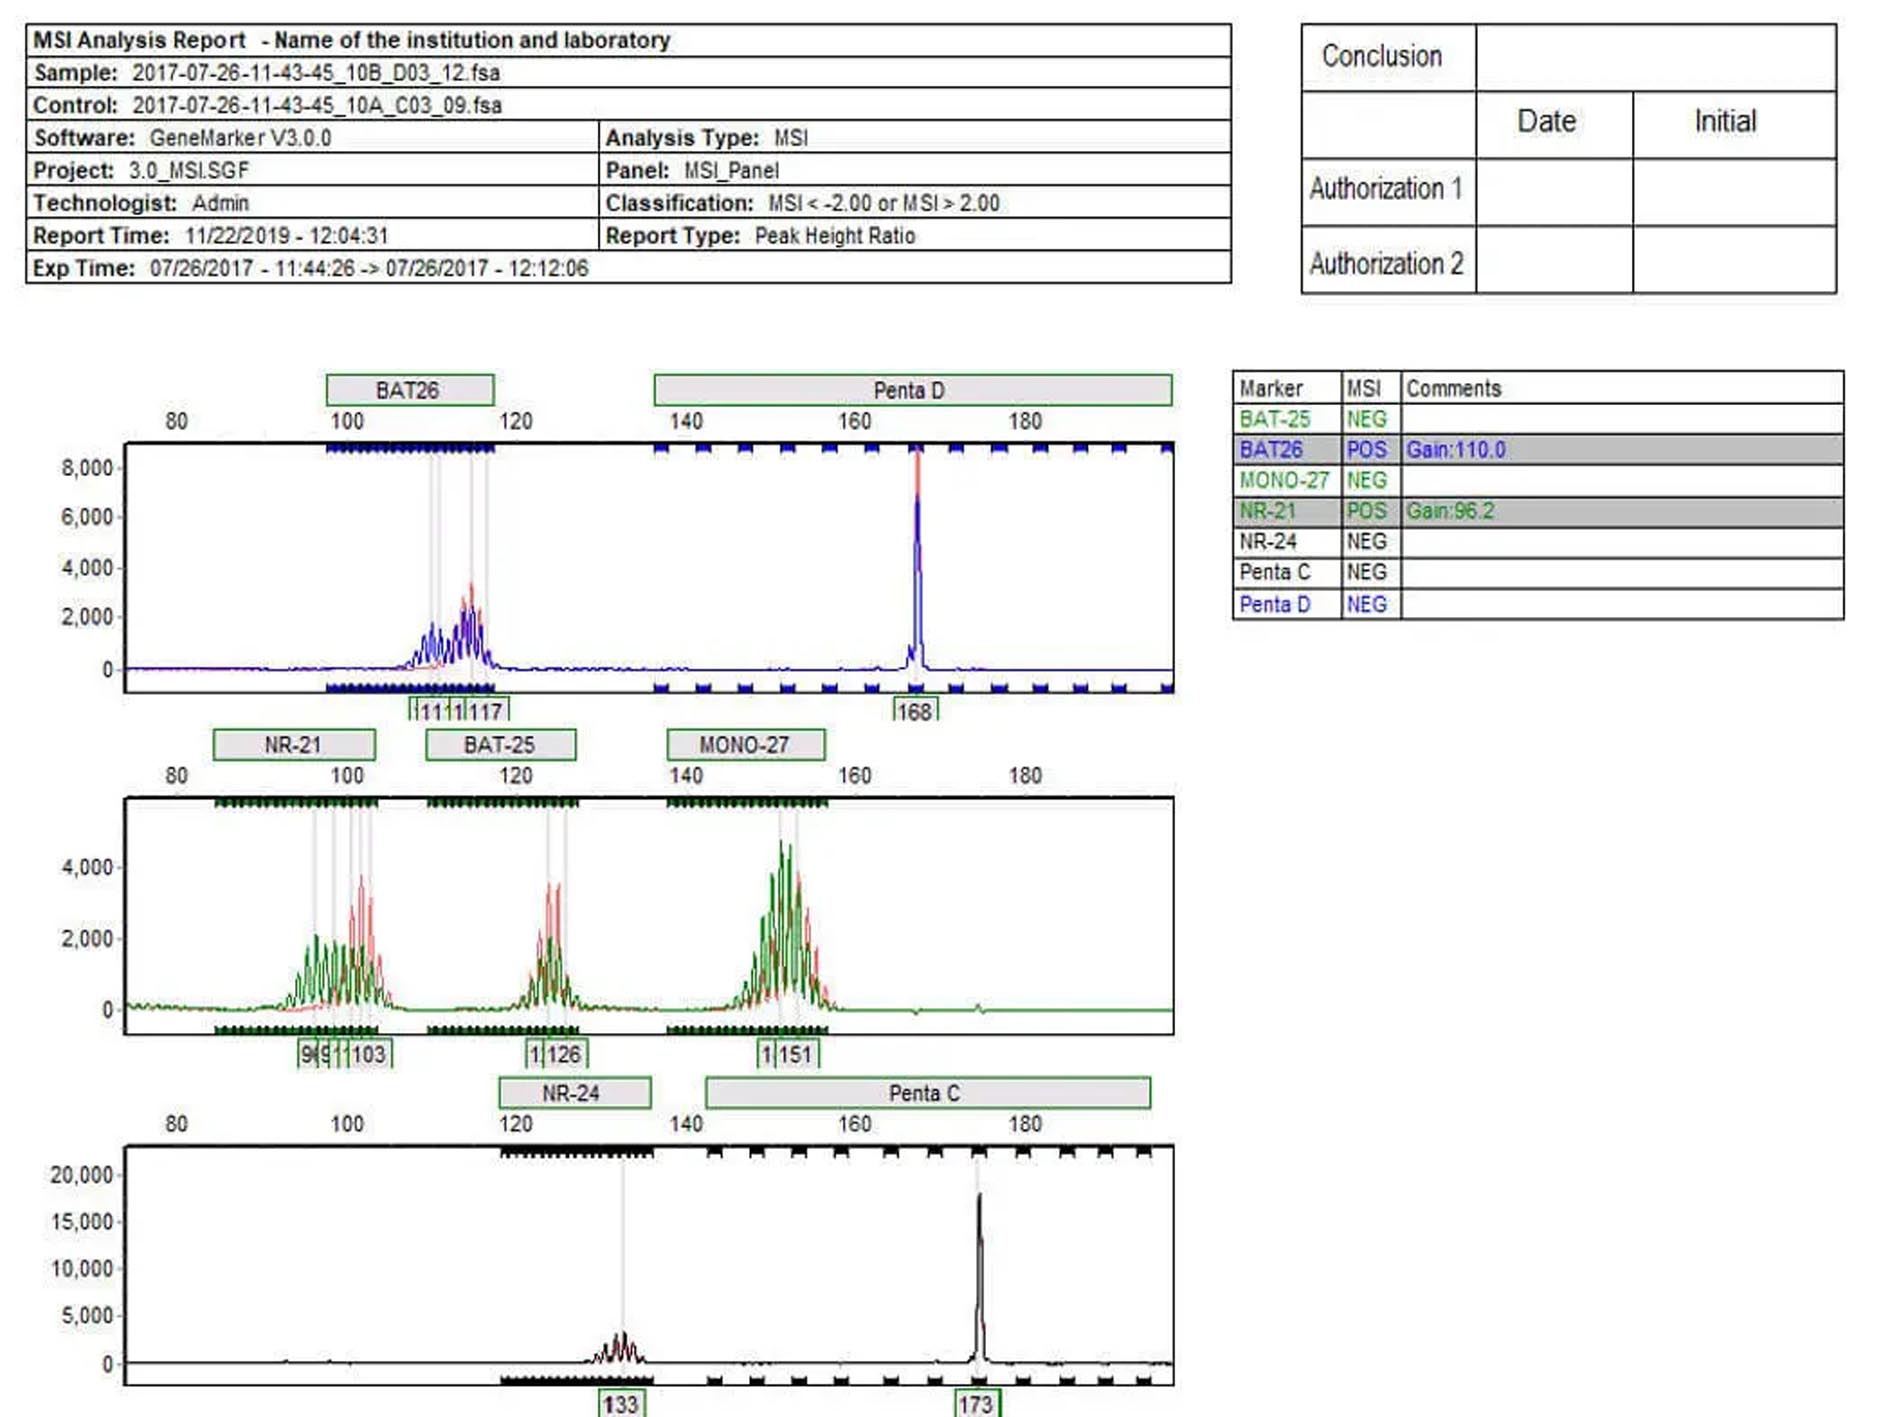Click the Sample file name in report header

316,73
